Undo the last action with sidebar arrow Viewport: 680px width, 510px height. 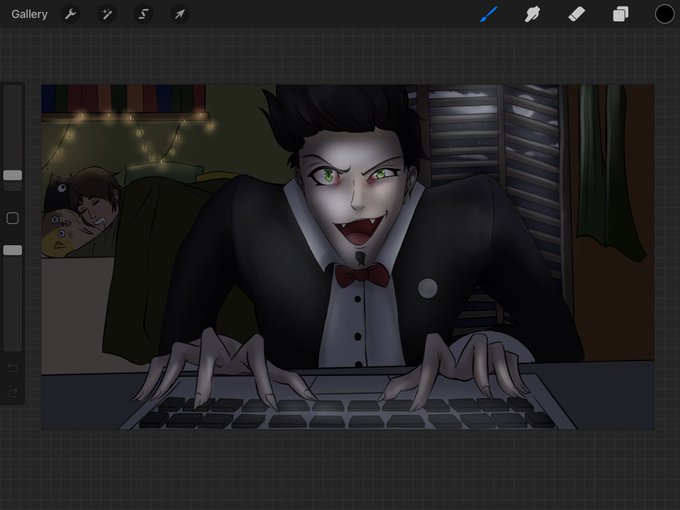coord(13,368)
